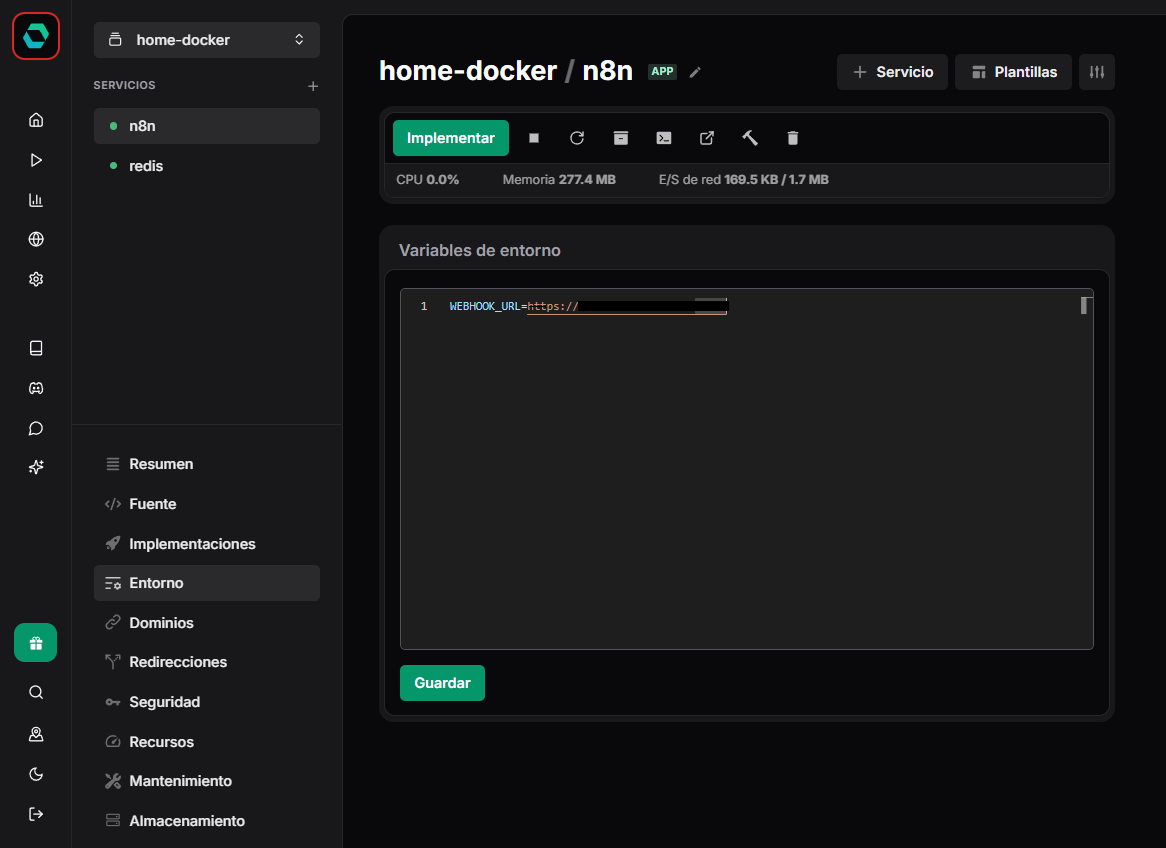This screenshot has width=1166, height=848.
Task: Click the + Servicio button
Action: tap(892, 72)
